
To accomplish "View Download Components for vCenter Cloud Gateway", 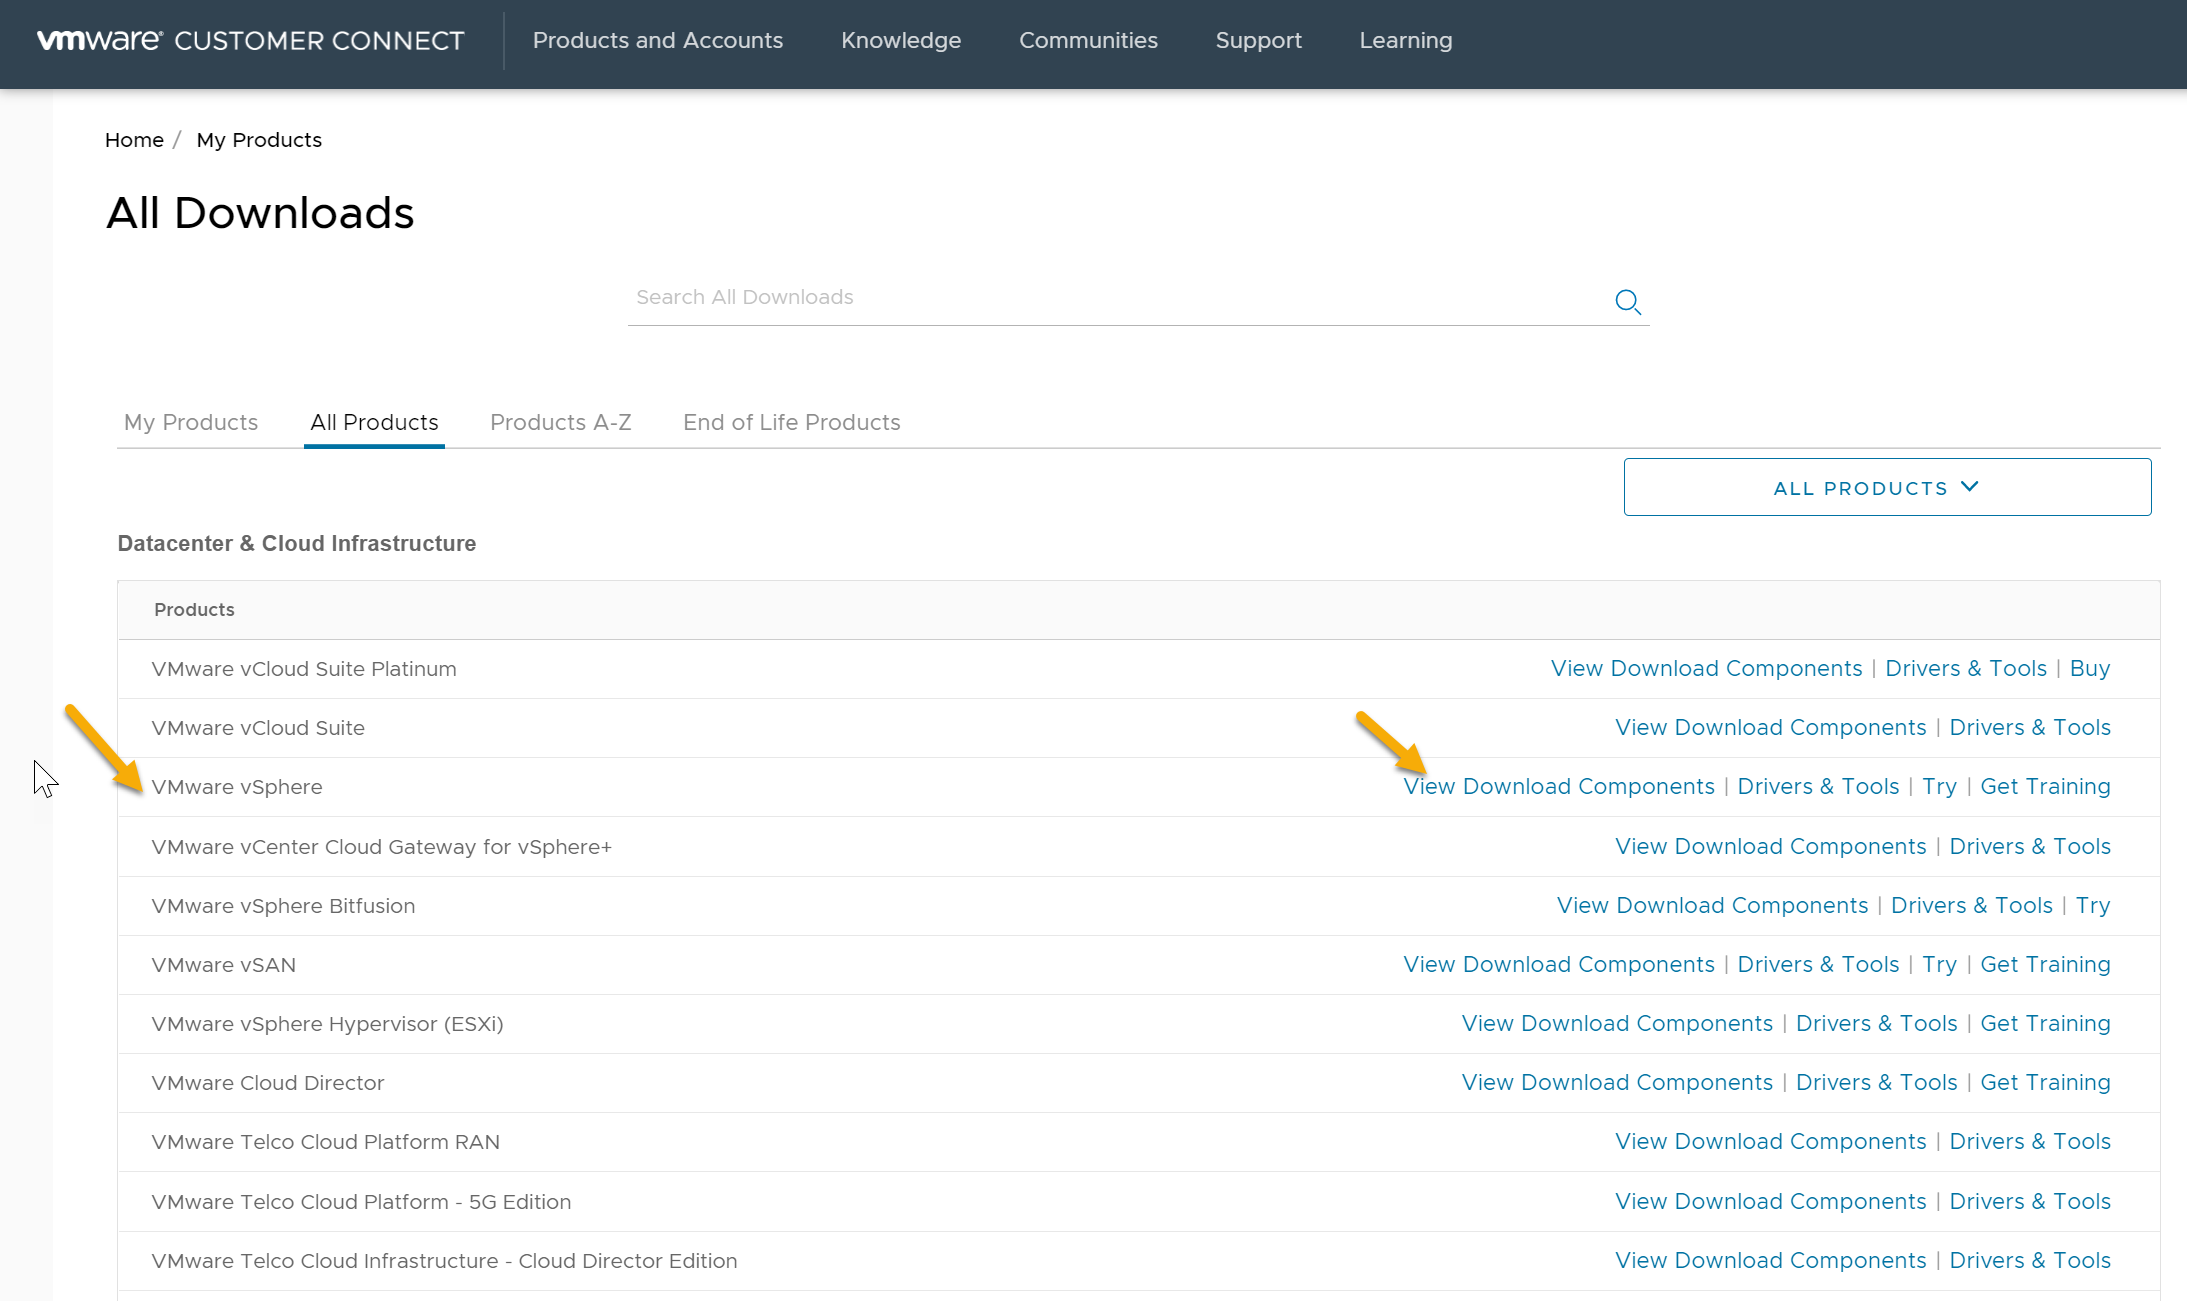I will click(1770, 846).
